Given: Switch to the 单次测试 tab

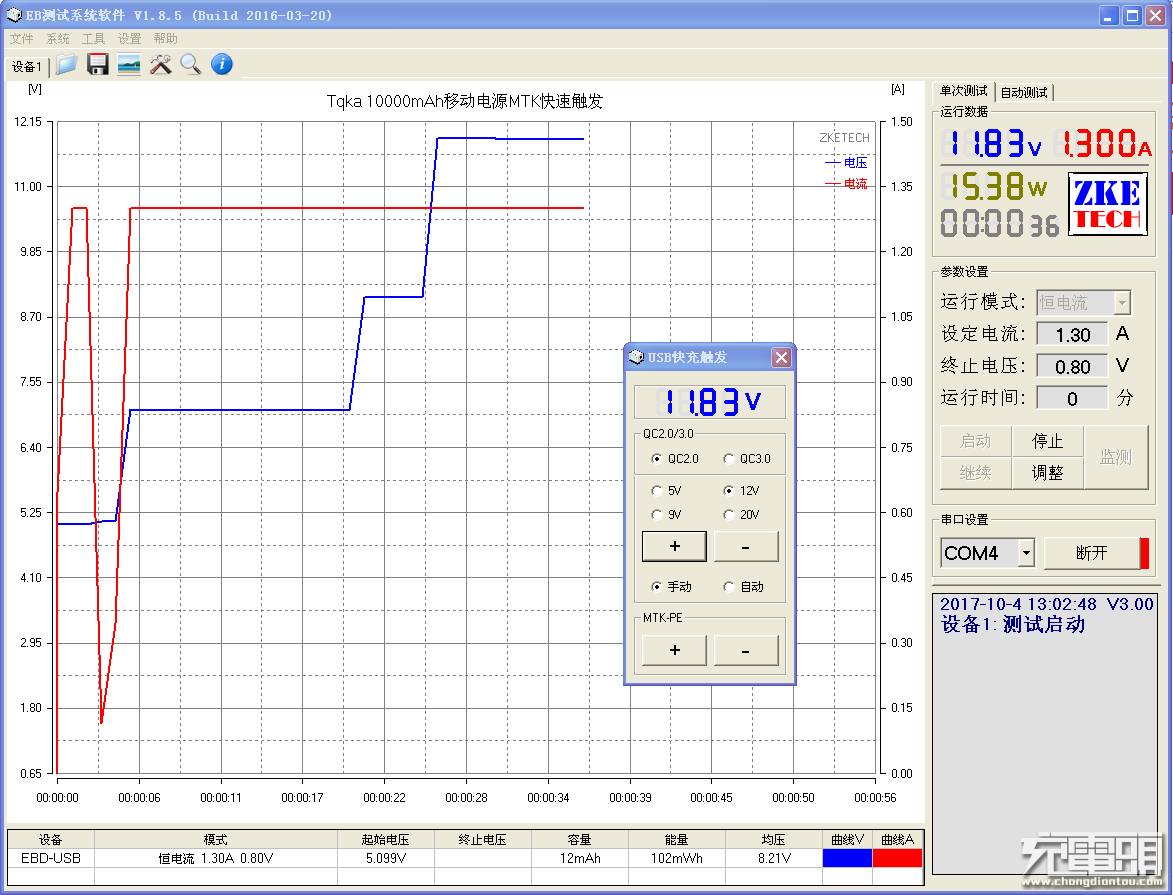Looking at the screenshot, I should coord(964,91).
